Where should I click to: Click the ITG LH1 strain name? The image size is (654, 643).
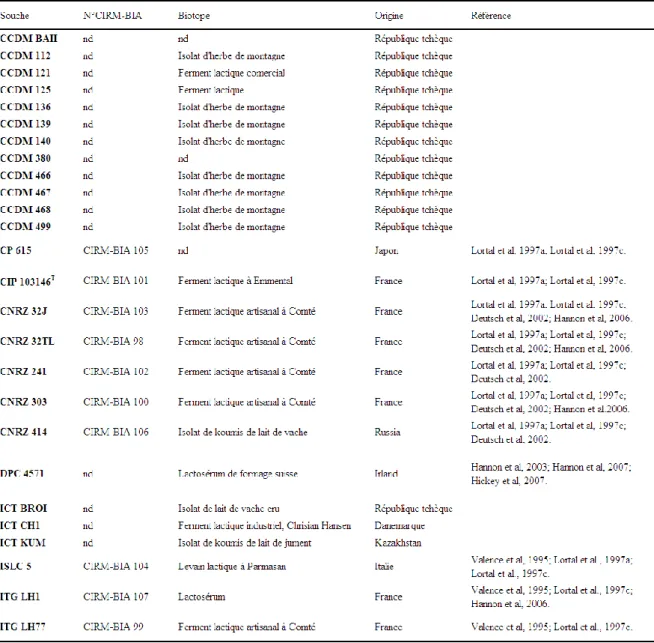pos(20,596)
